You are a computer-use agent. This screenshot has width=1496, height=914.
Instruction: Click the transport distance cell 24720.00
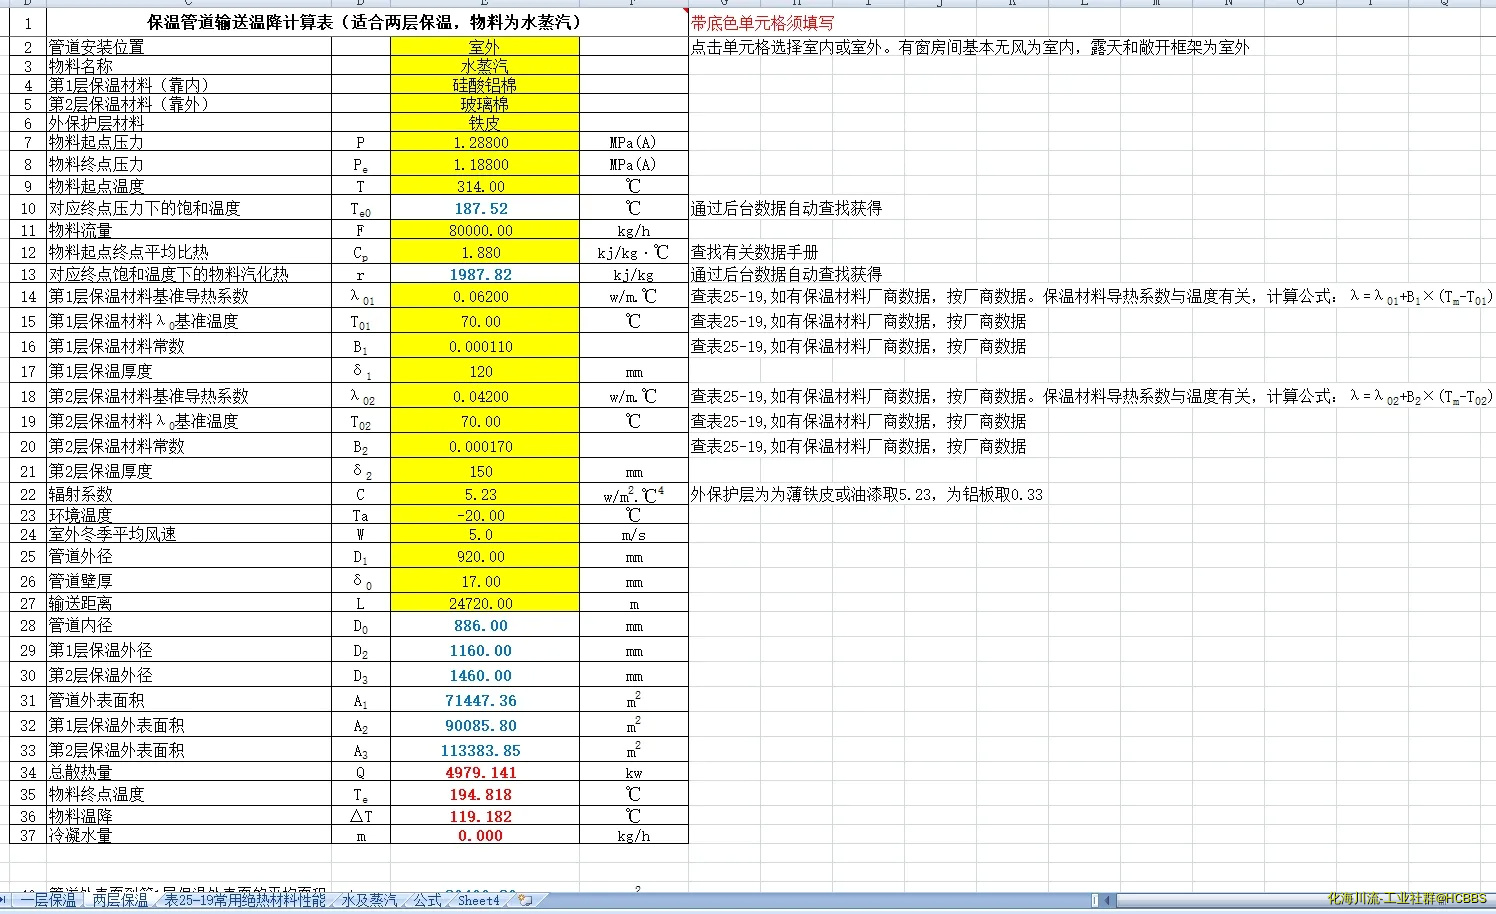click(485, 603)
